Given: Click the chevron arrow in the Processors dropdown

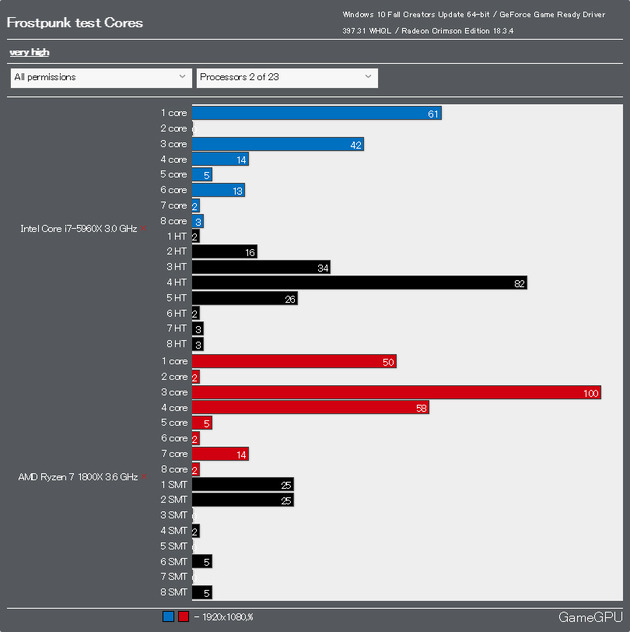Looking at the screenshot, I should (x=368, y=77).
